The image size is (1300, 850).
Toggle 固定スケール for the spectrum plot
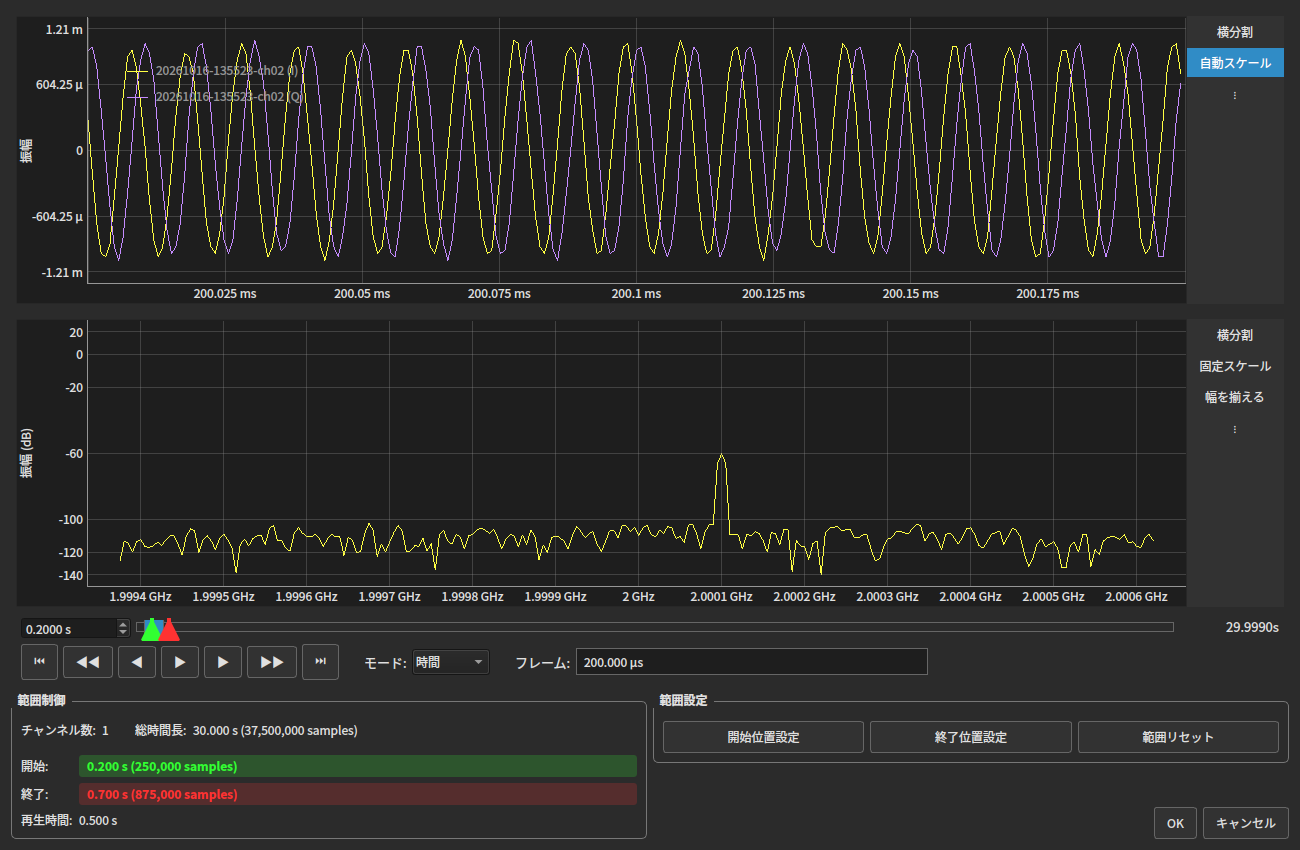point(1235,366)
